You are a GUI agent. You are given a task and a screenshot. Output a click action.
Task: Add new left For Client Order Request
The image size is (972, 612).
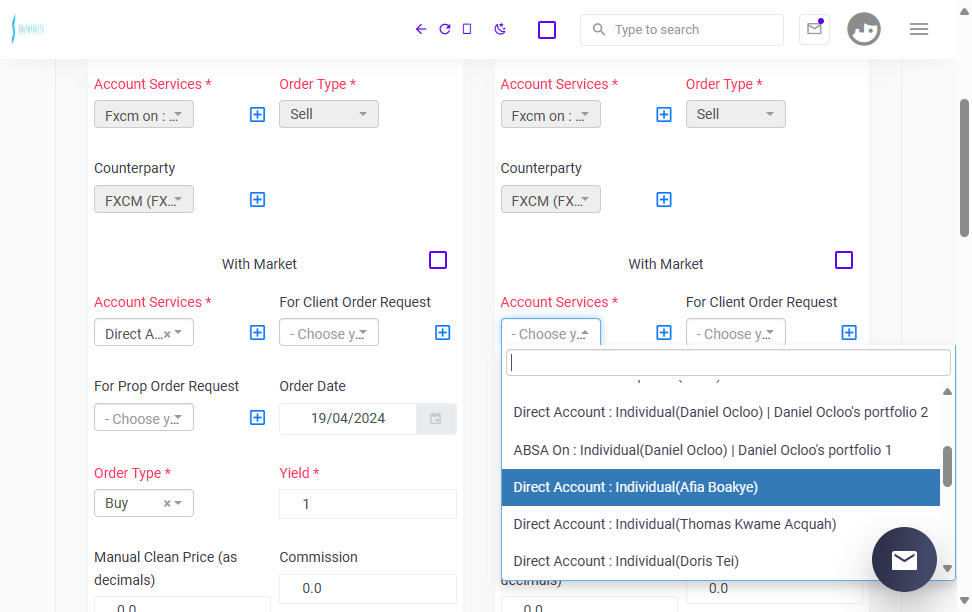tap(443, 333)
